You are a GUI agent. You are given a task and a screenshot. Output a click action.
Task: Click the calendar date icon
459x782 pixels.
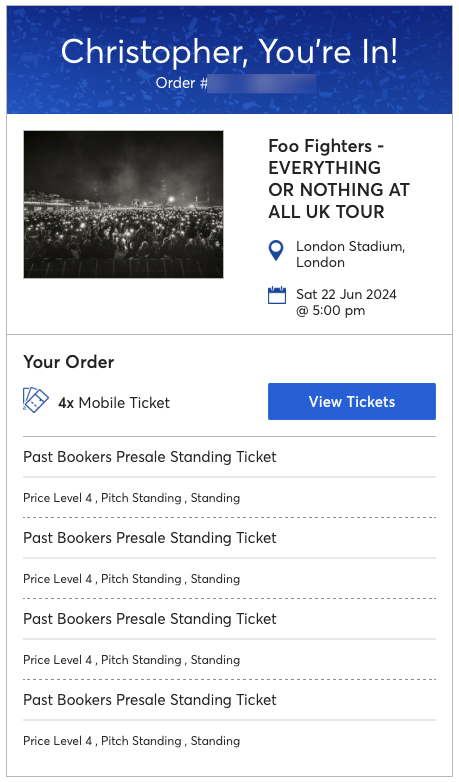coord(277,295)
